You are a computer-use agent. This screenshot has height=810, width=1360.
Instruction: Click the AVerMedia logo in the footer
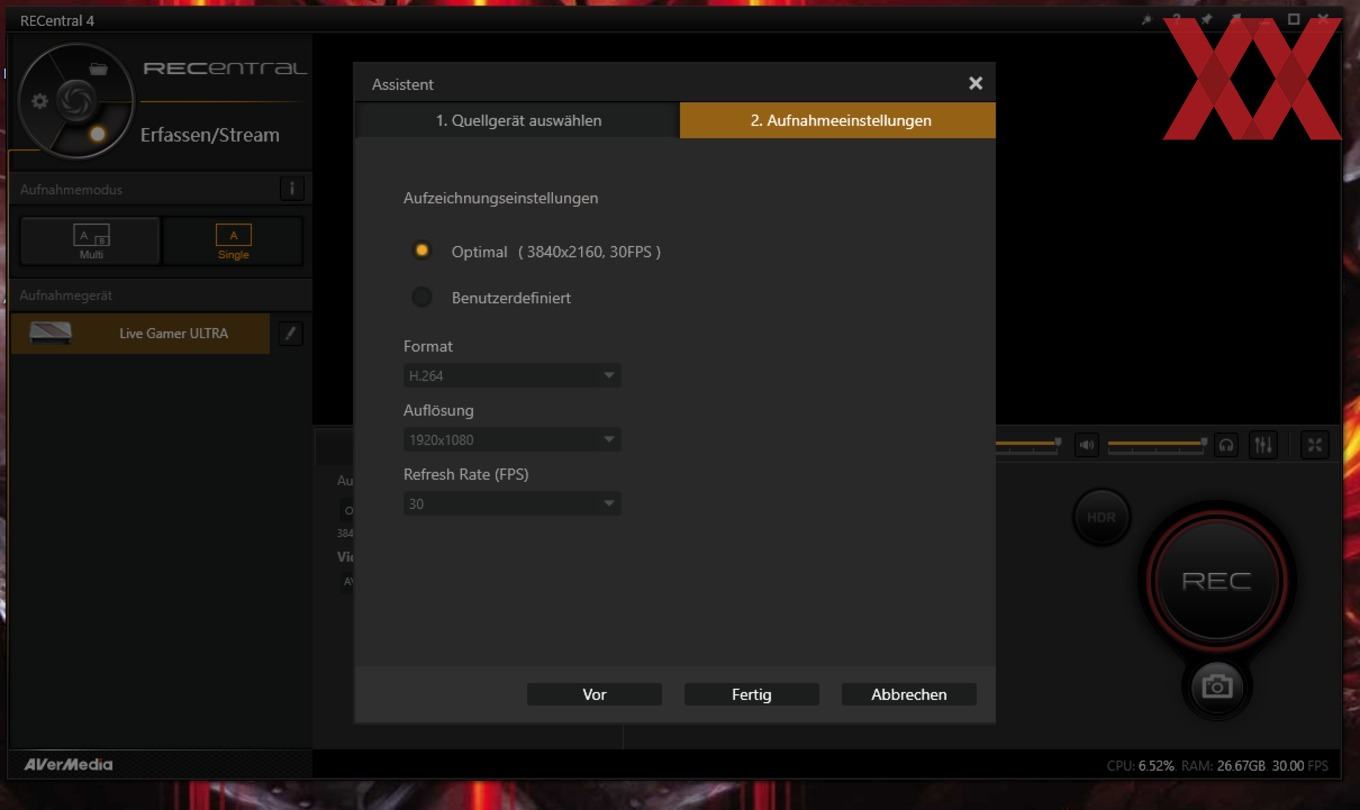click(68, 765)
